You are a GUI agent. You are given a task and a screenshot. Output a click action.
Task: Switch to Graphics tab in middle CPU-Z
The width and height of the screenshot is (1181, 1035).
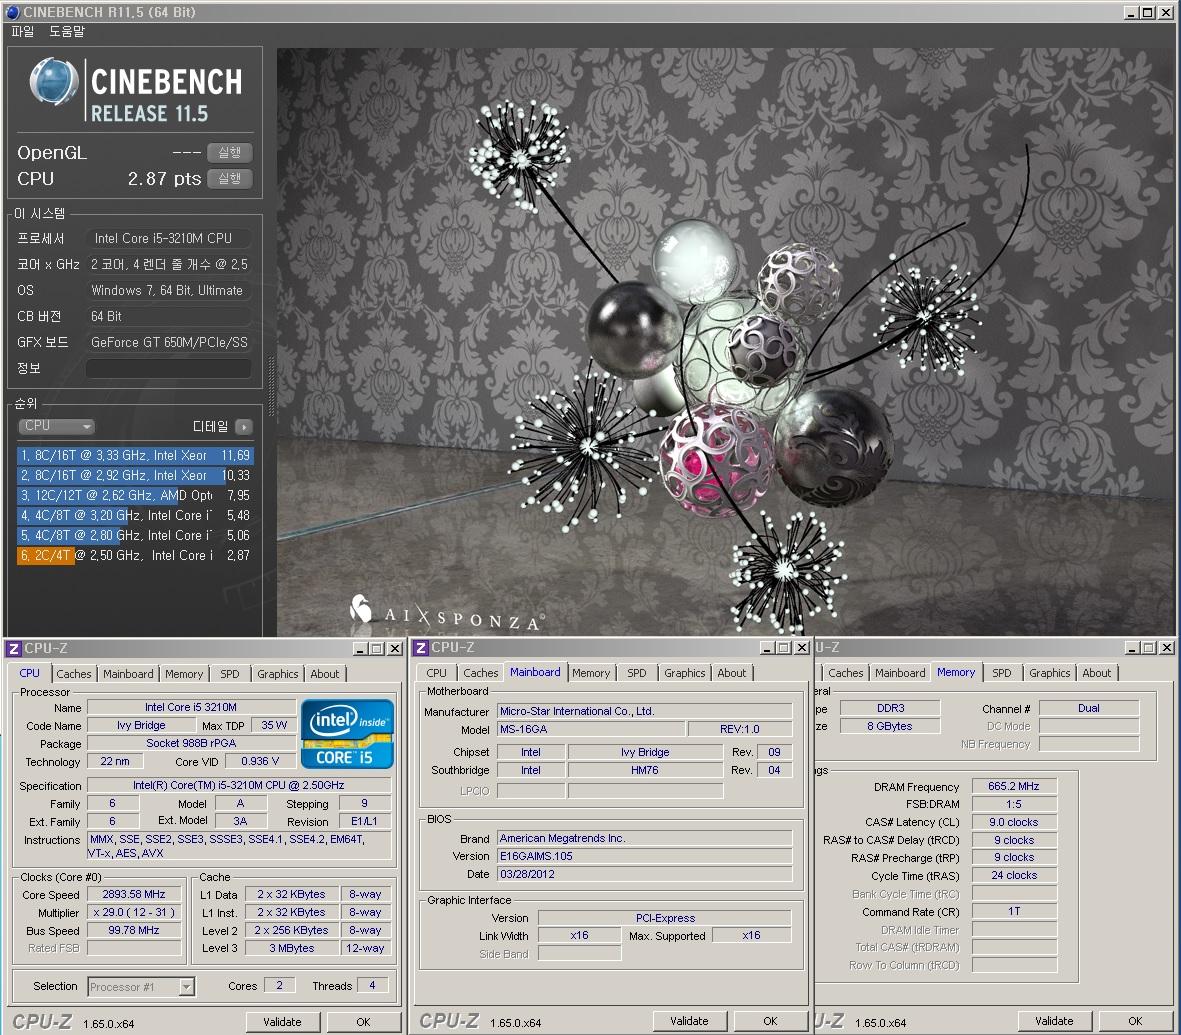click(x=685, y=673)
